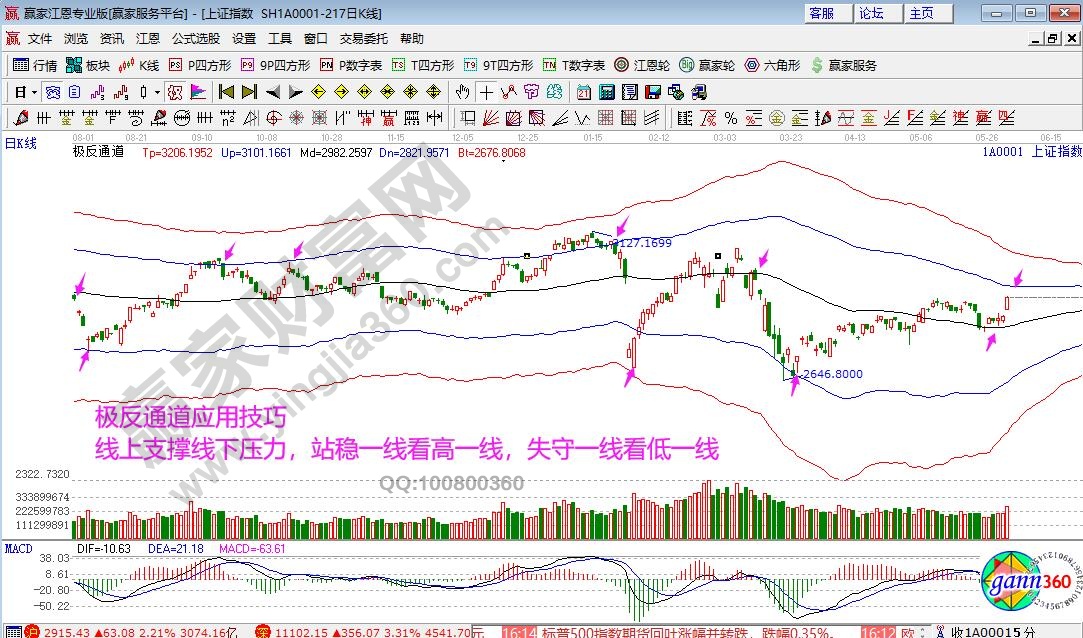Screen dimensions: 1083x638
Task: Toggle the highlighted 极反通道 indicator button
Action: tap(174, 92)
